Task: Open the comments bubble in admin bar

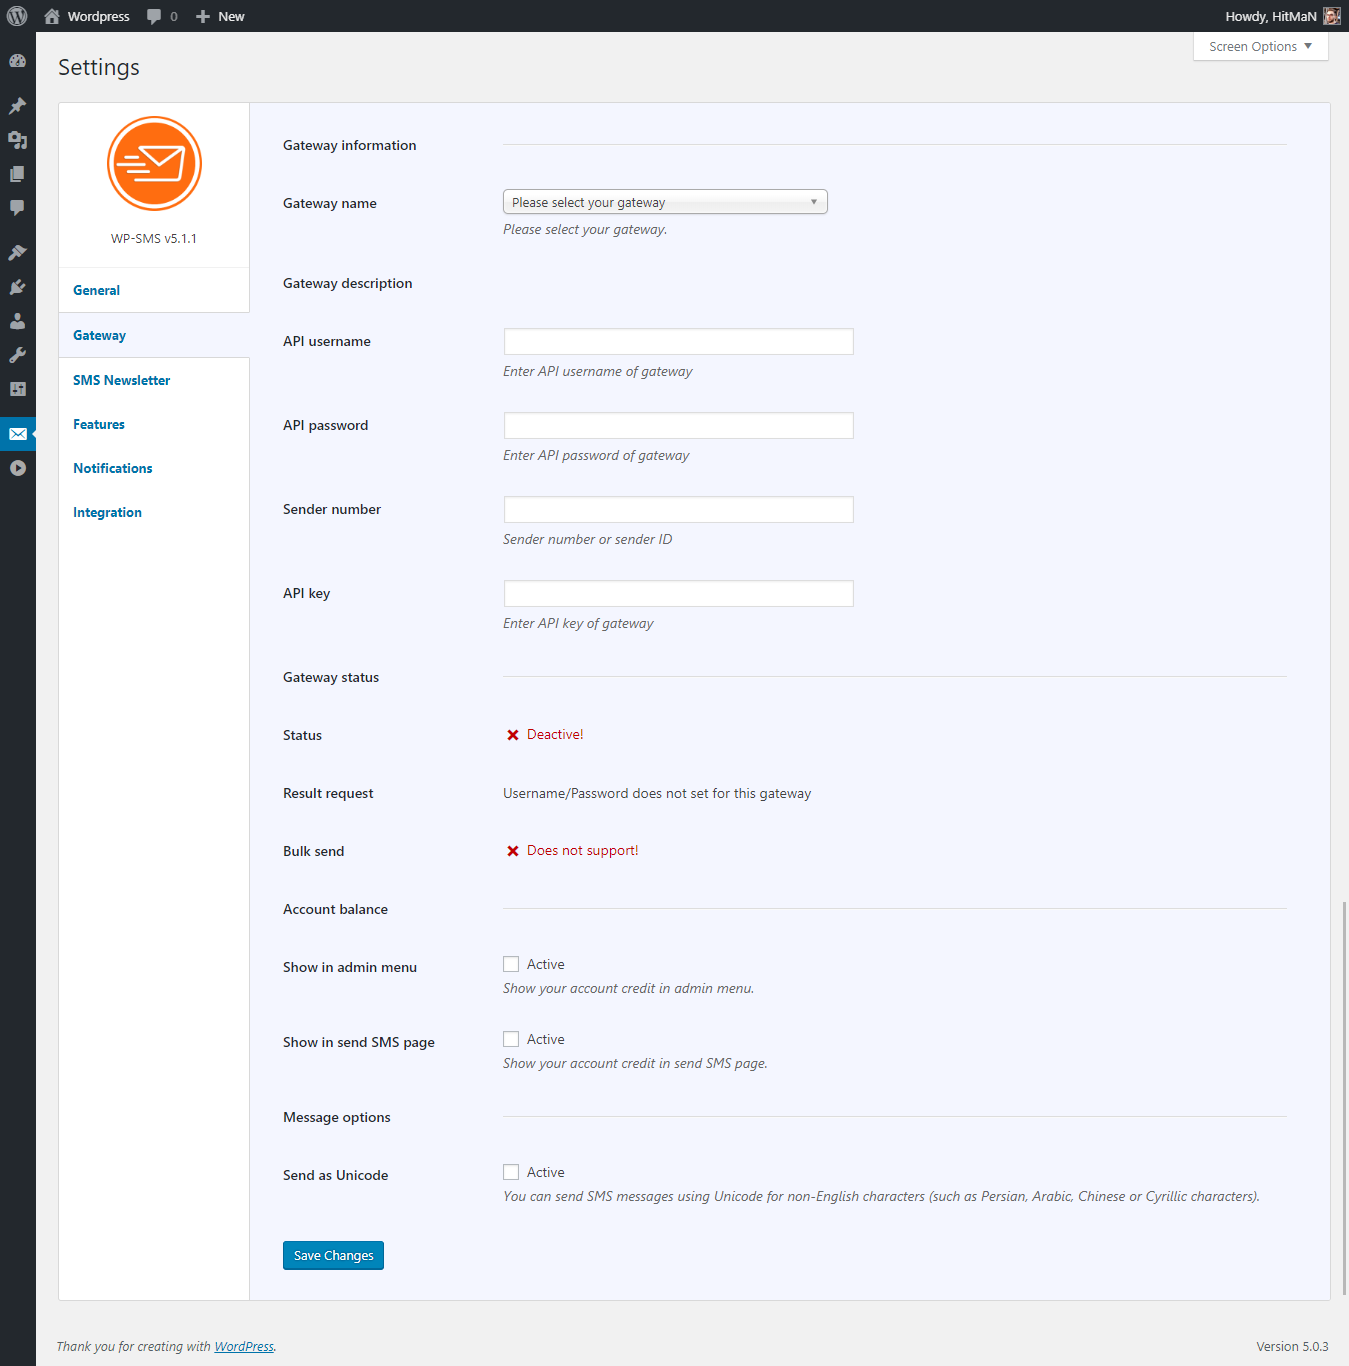Action: (x=154, y=16)
